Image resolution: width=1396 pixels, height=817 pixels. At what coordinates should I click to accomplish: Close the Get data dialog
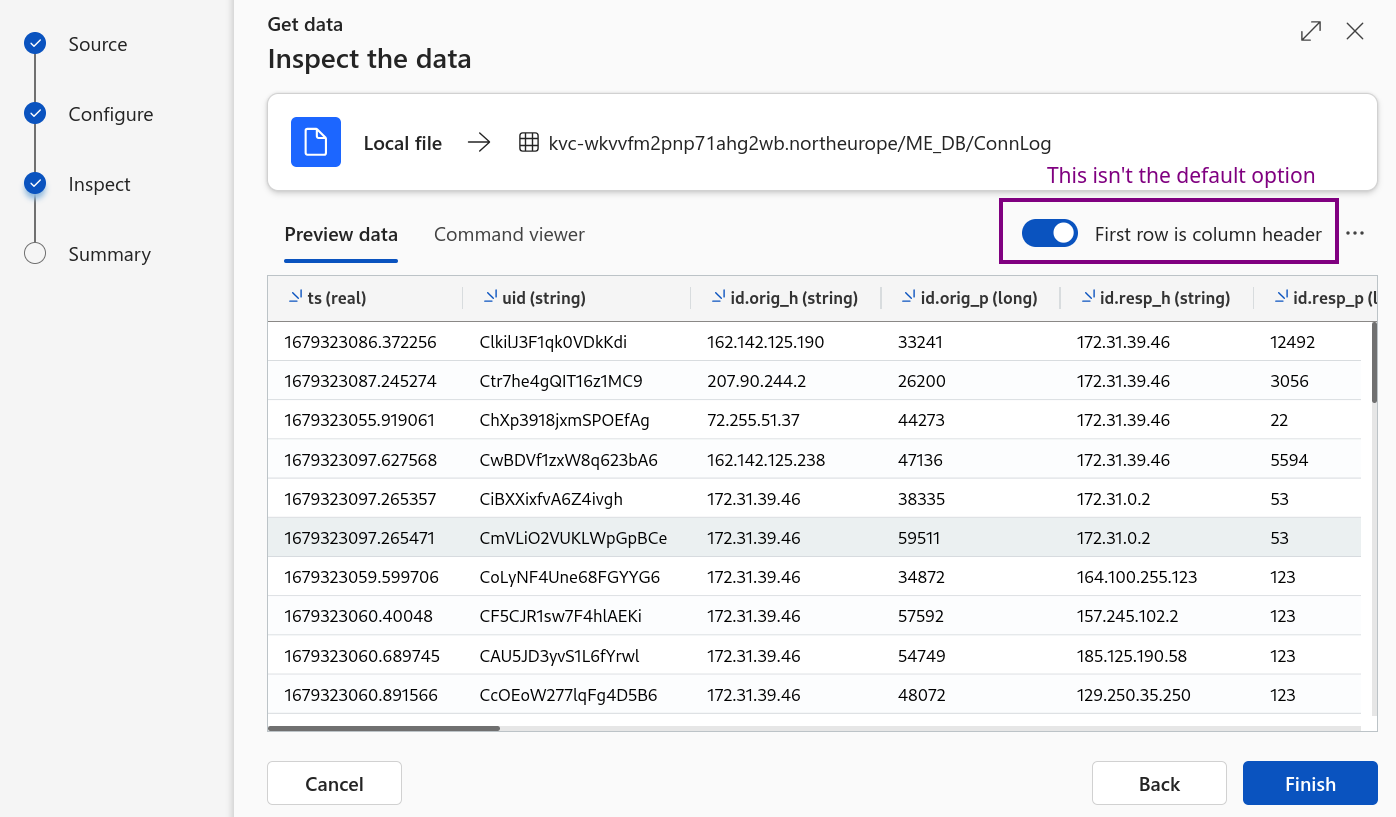[x=1355, y=31]
